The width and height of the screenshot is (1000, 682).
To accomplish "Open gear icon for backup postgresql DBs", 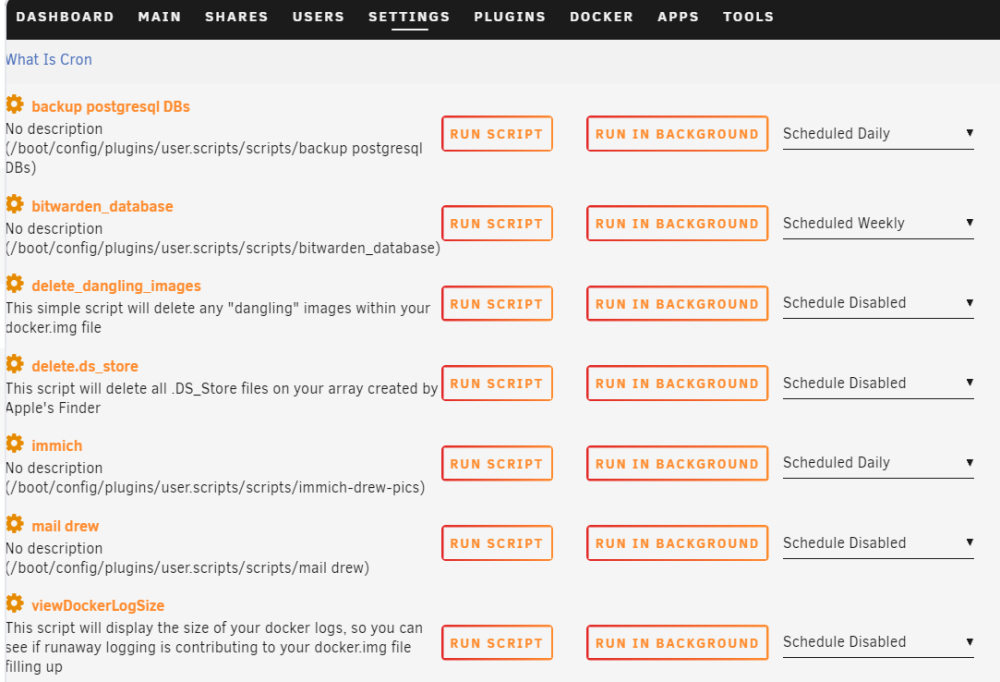I will tap(15, 104).
